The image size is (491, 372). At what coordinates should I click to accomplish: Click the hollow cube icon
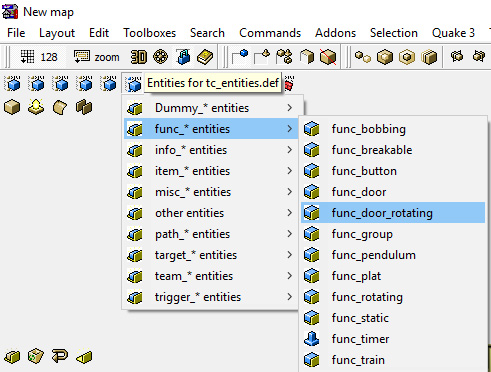coord(407,57)
